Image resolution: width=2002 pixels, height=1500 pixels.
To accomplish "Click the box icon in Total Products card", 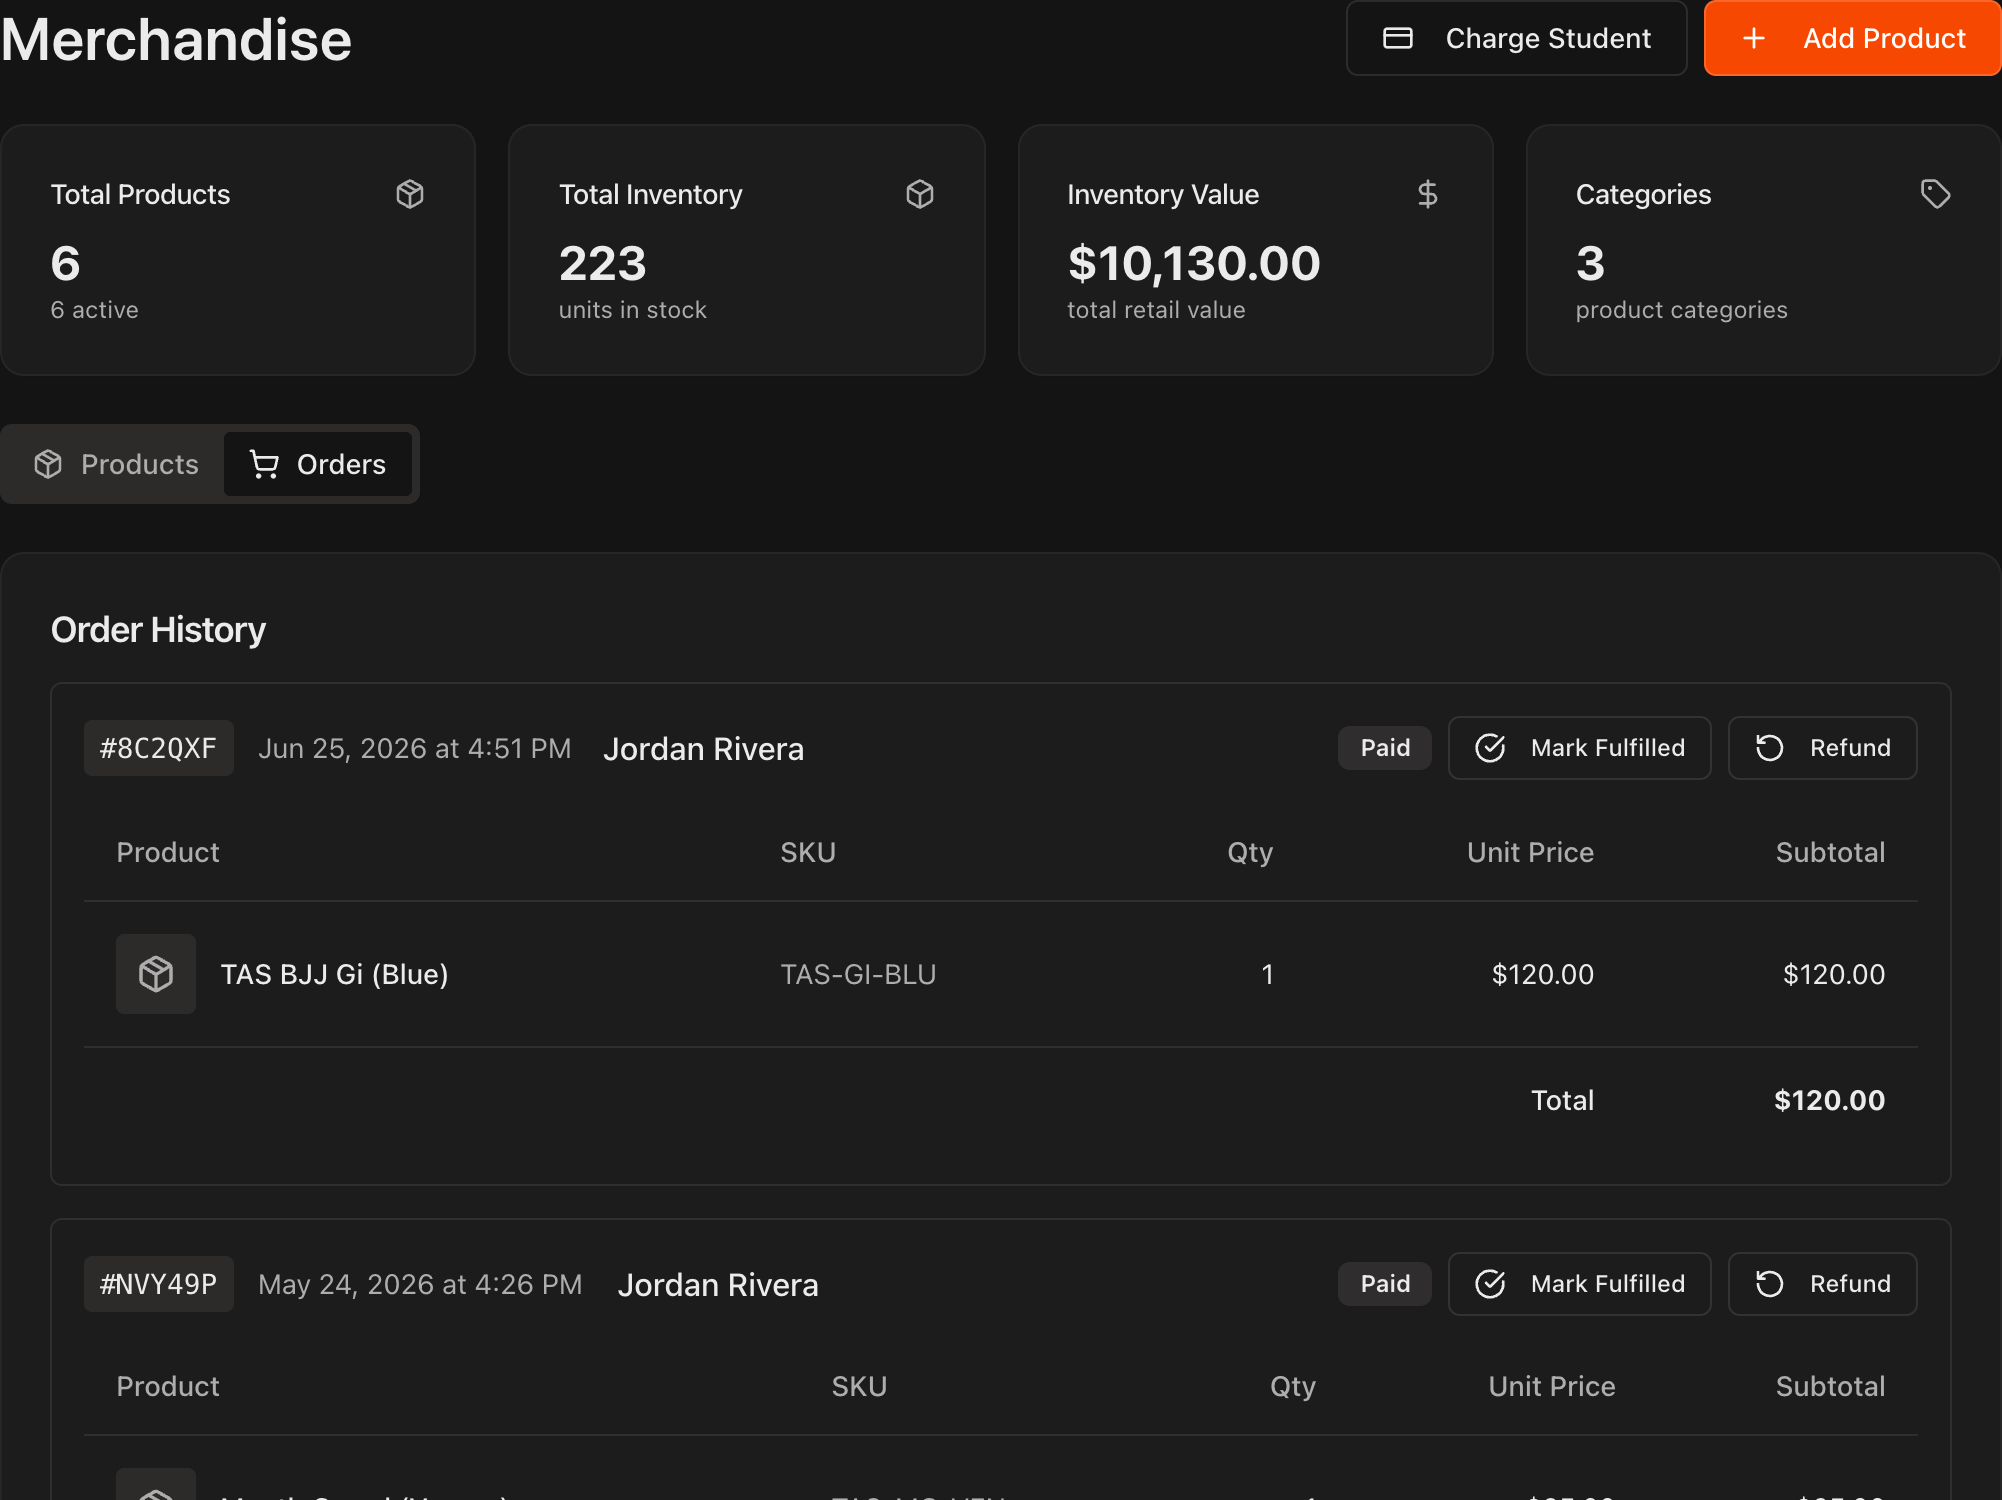I will [x=410, y=194].
